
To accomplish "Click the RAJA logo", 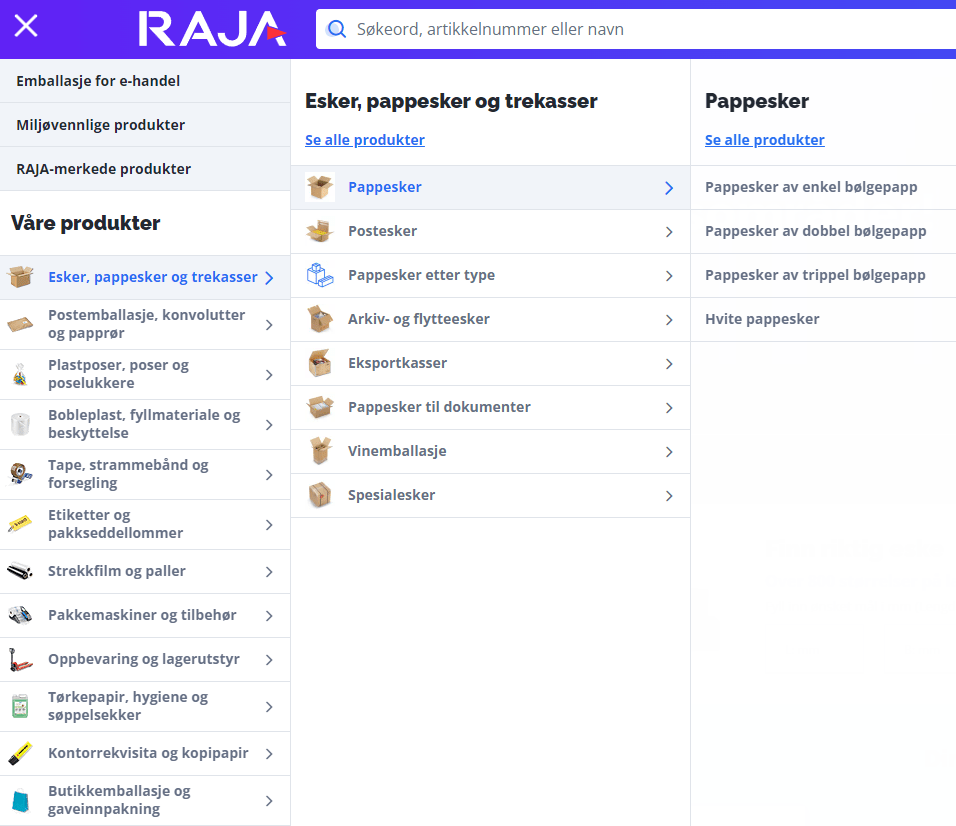I will click(x=212, y=29).
